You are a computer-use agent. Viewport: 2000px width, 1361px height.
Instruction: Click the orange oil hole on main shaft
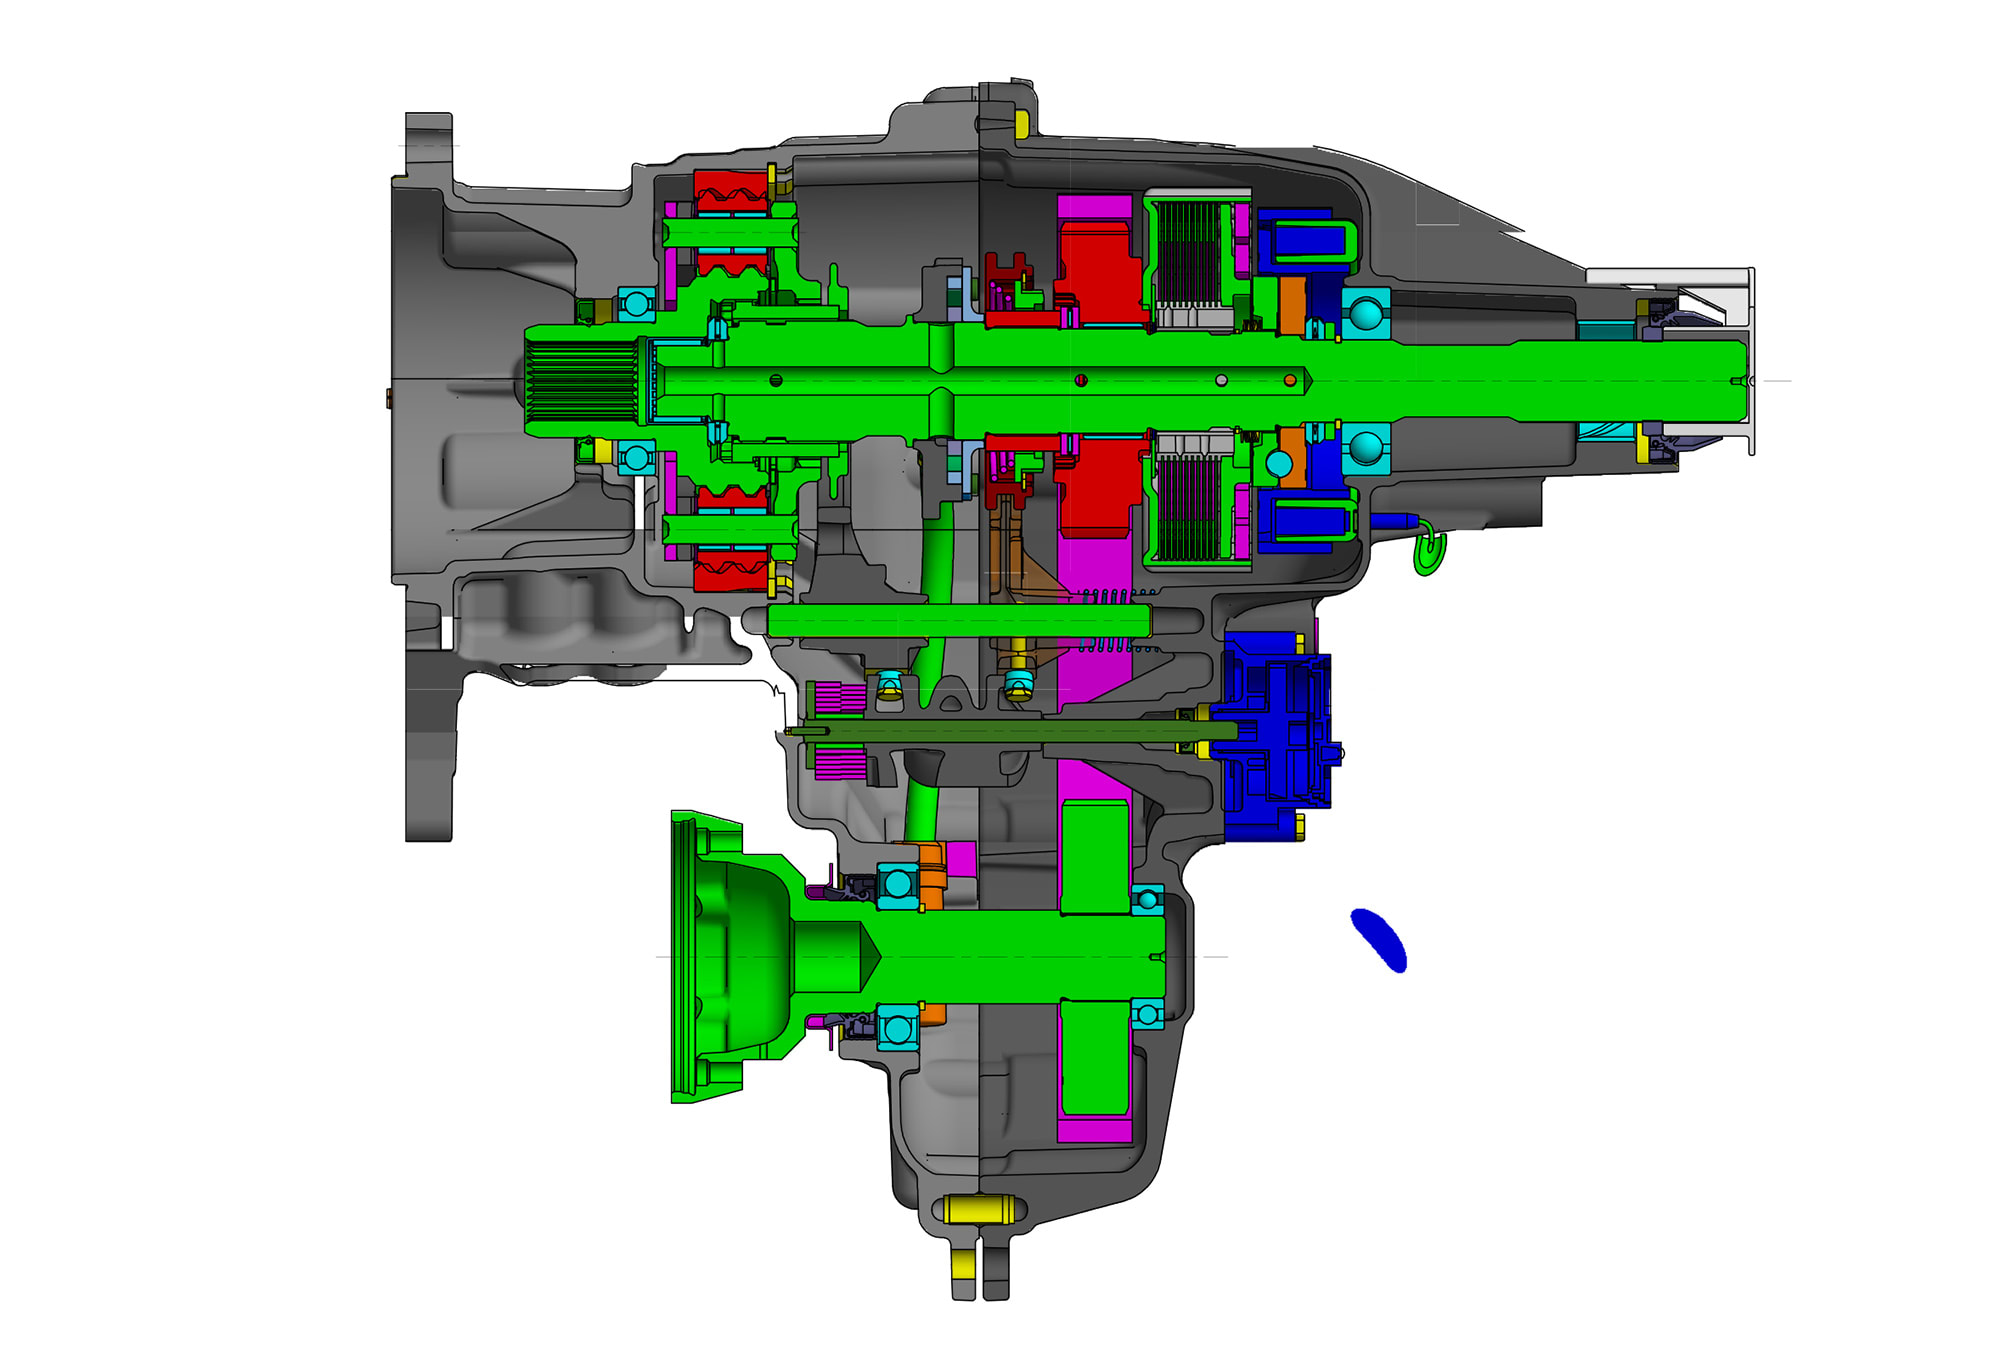click(1290, 381)
